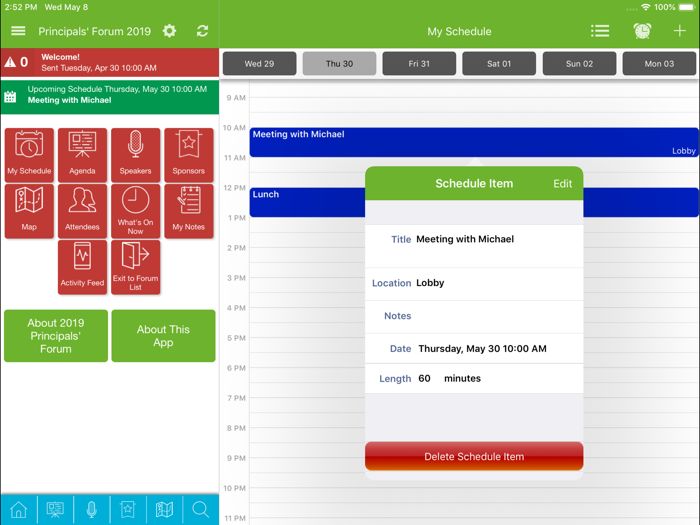Tap the search icon in bottom bar

coord(201,510)
